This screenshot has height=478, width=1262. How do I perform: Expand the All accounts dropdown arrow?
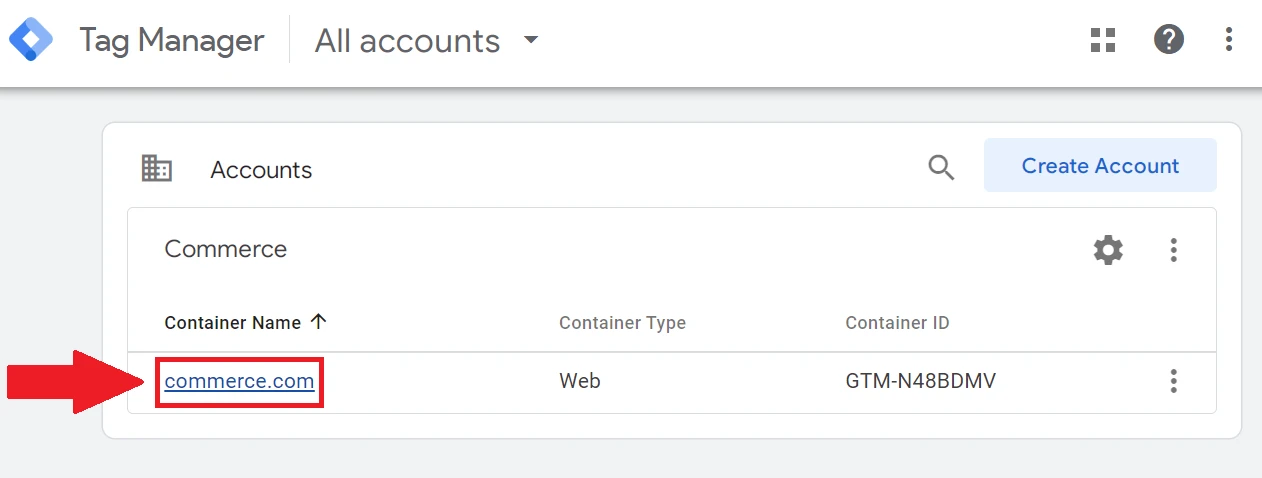tap(531, 40)
